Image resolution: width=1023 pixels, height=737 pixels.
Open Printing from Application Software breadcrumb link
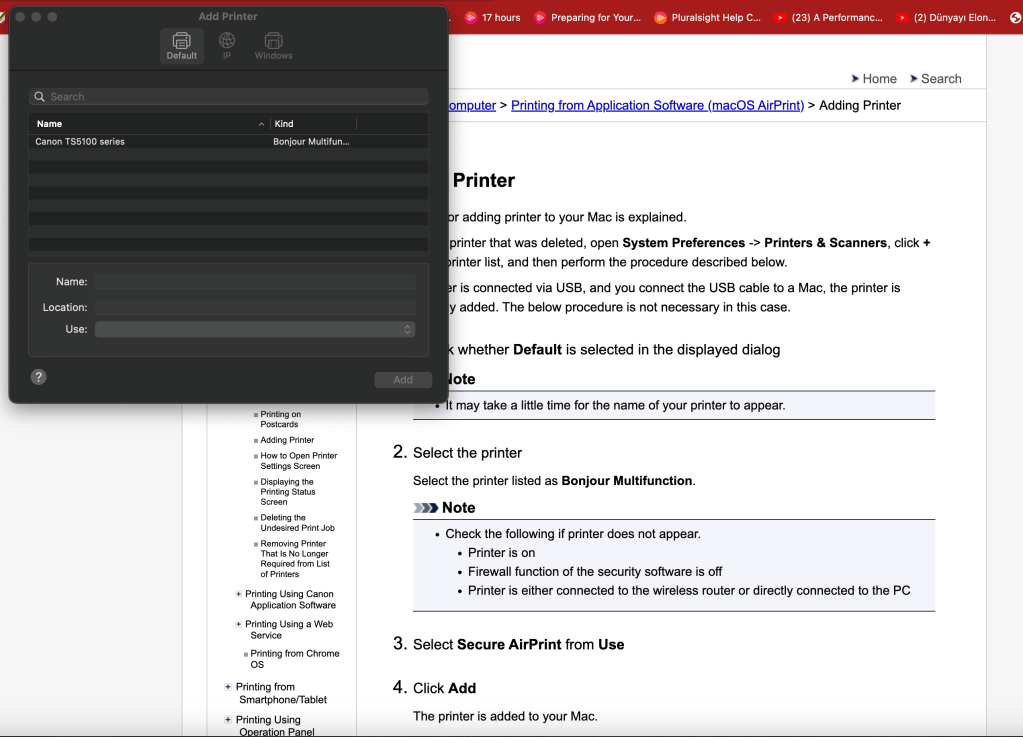657,106
